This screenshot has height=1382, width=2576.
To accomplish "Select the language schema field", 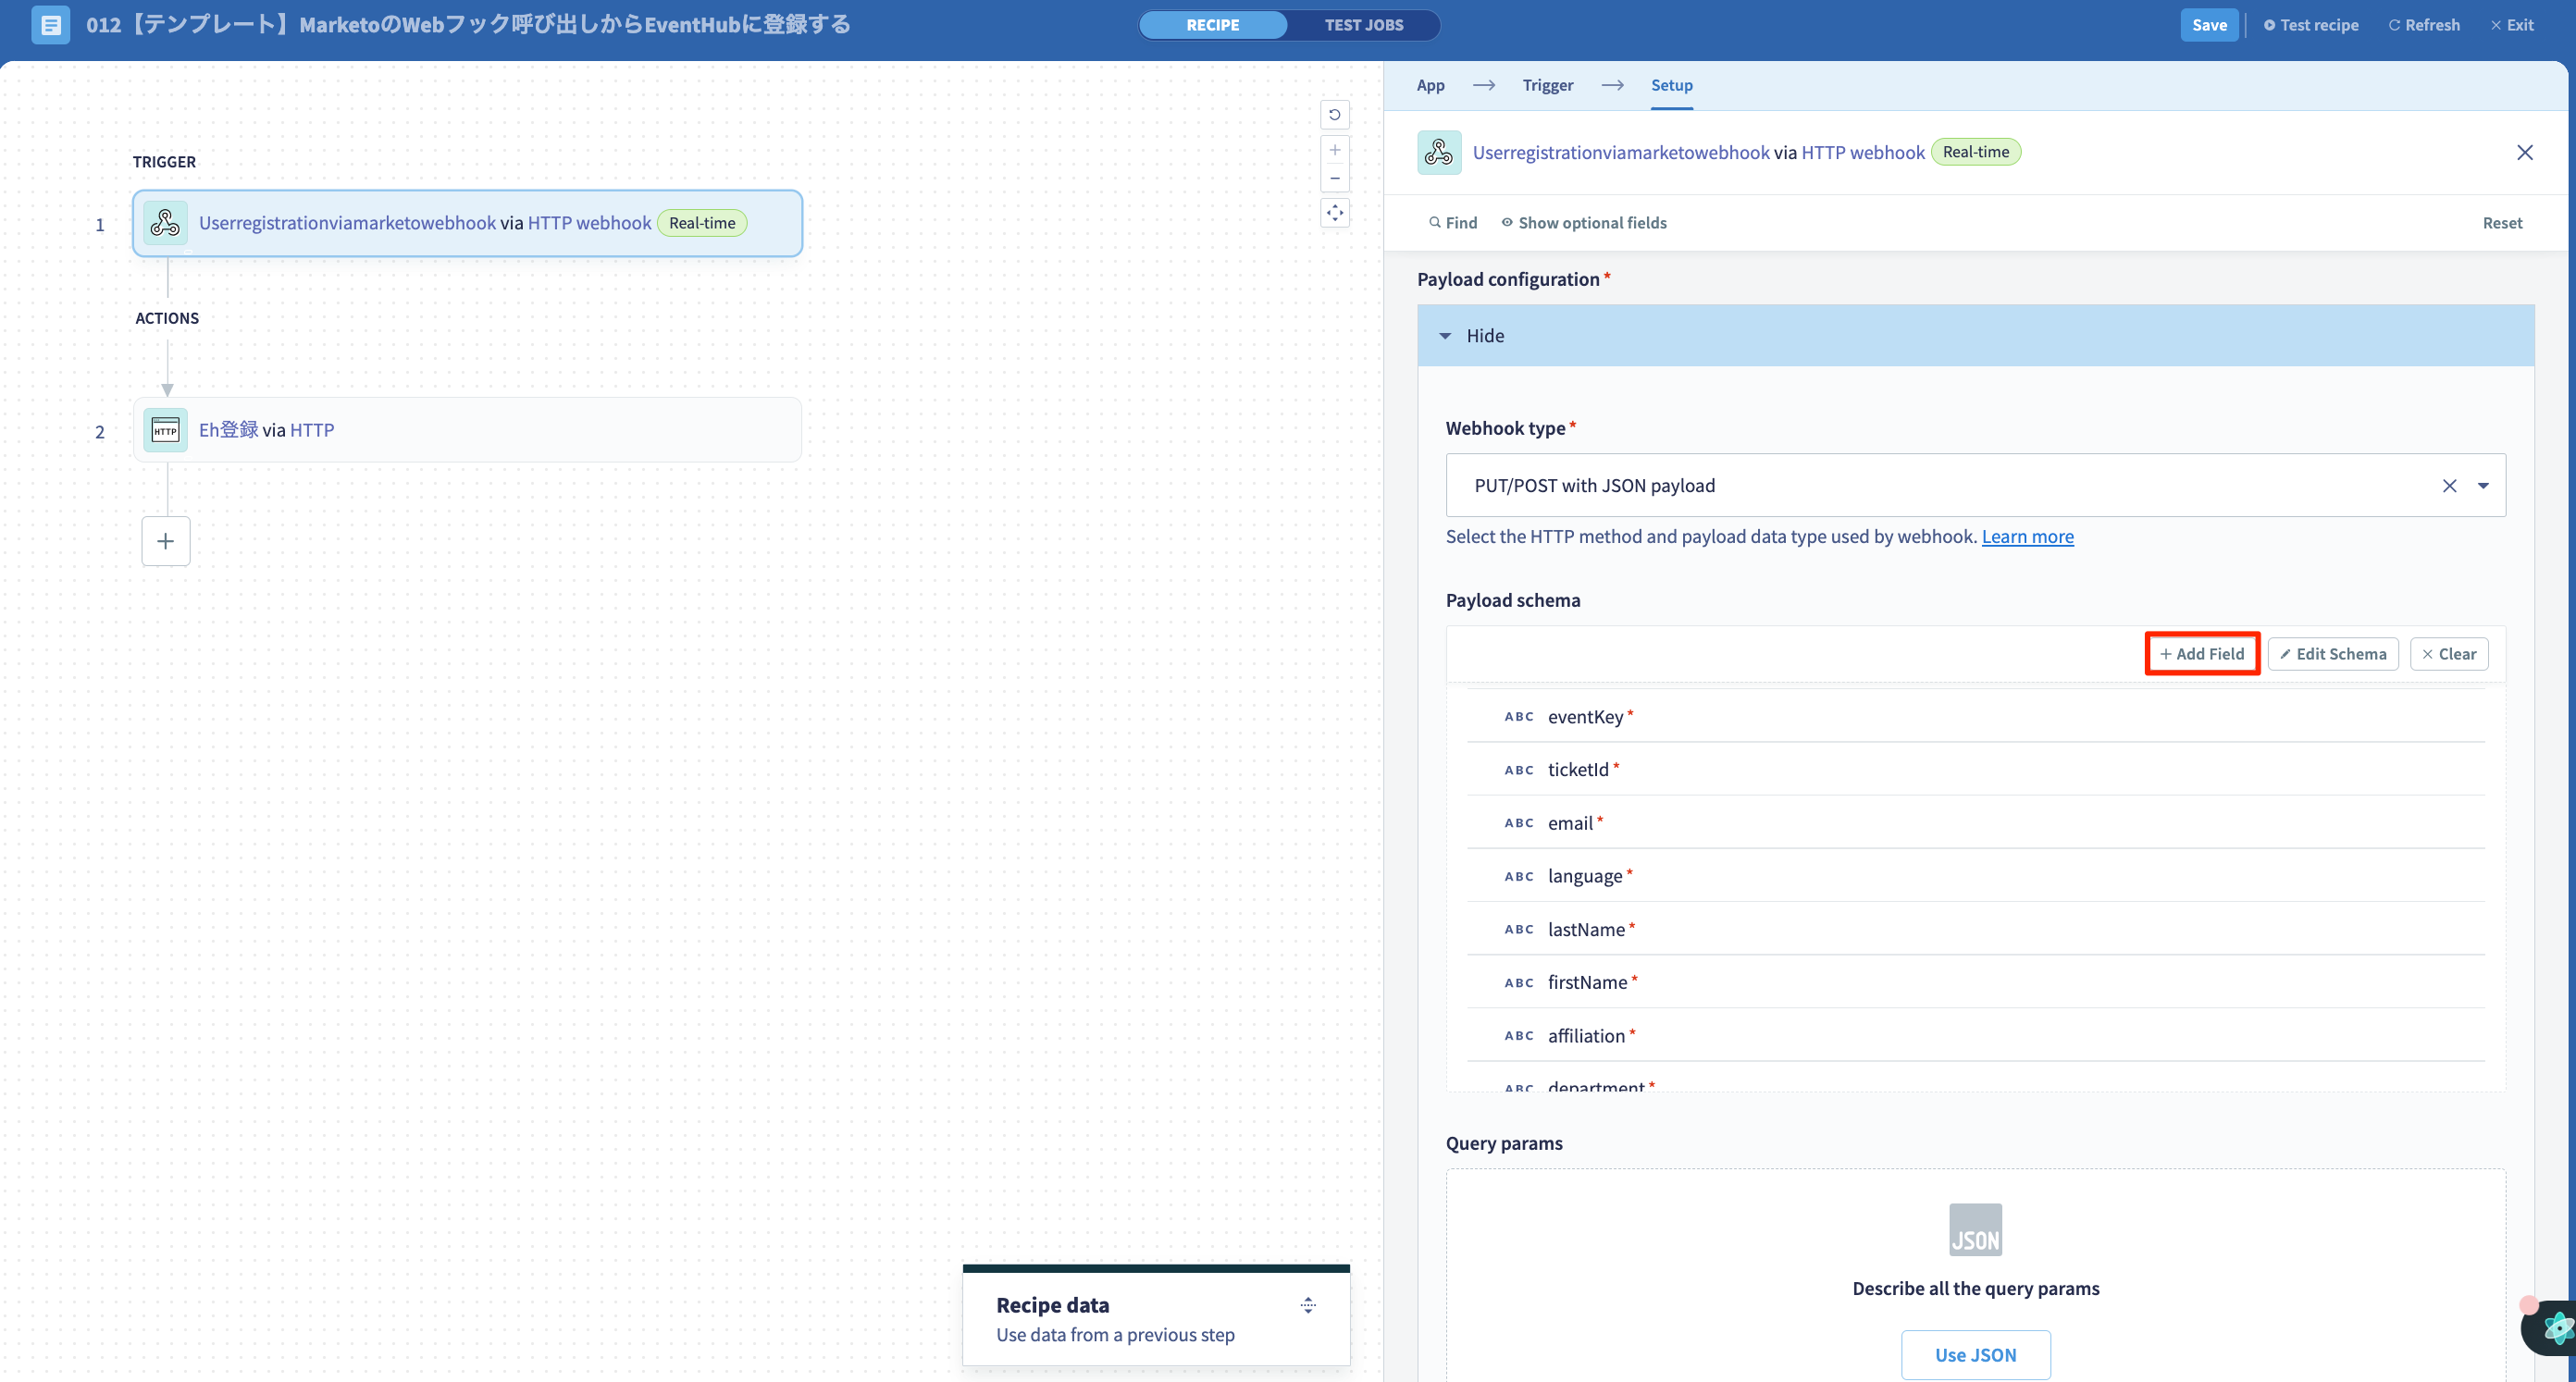I will (1976, 876).
